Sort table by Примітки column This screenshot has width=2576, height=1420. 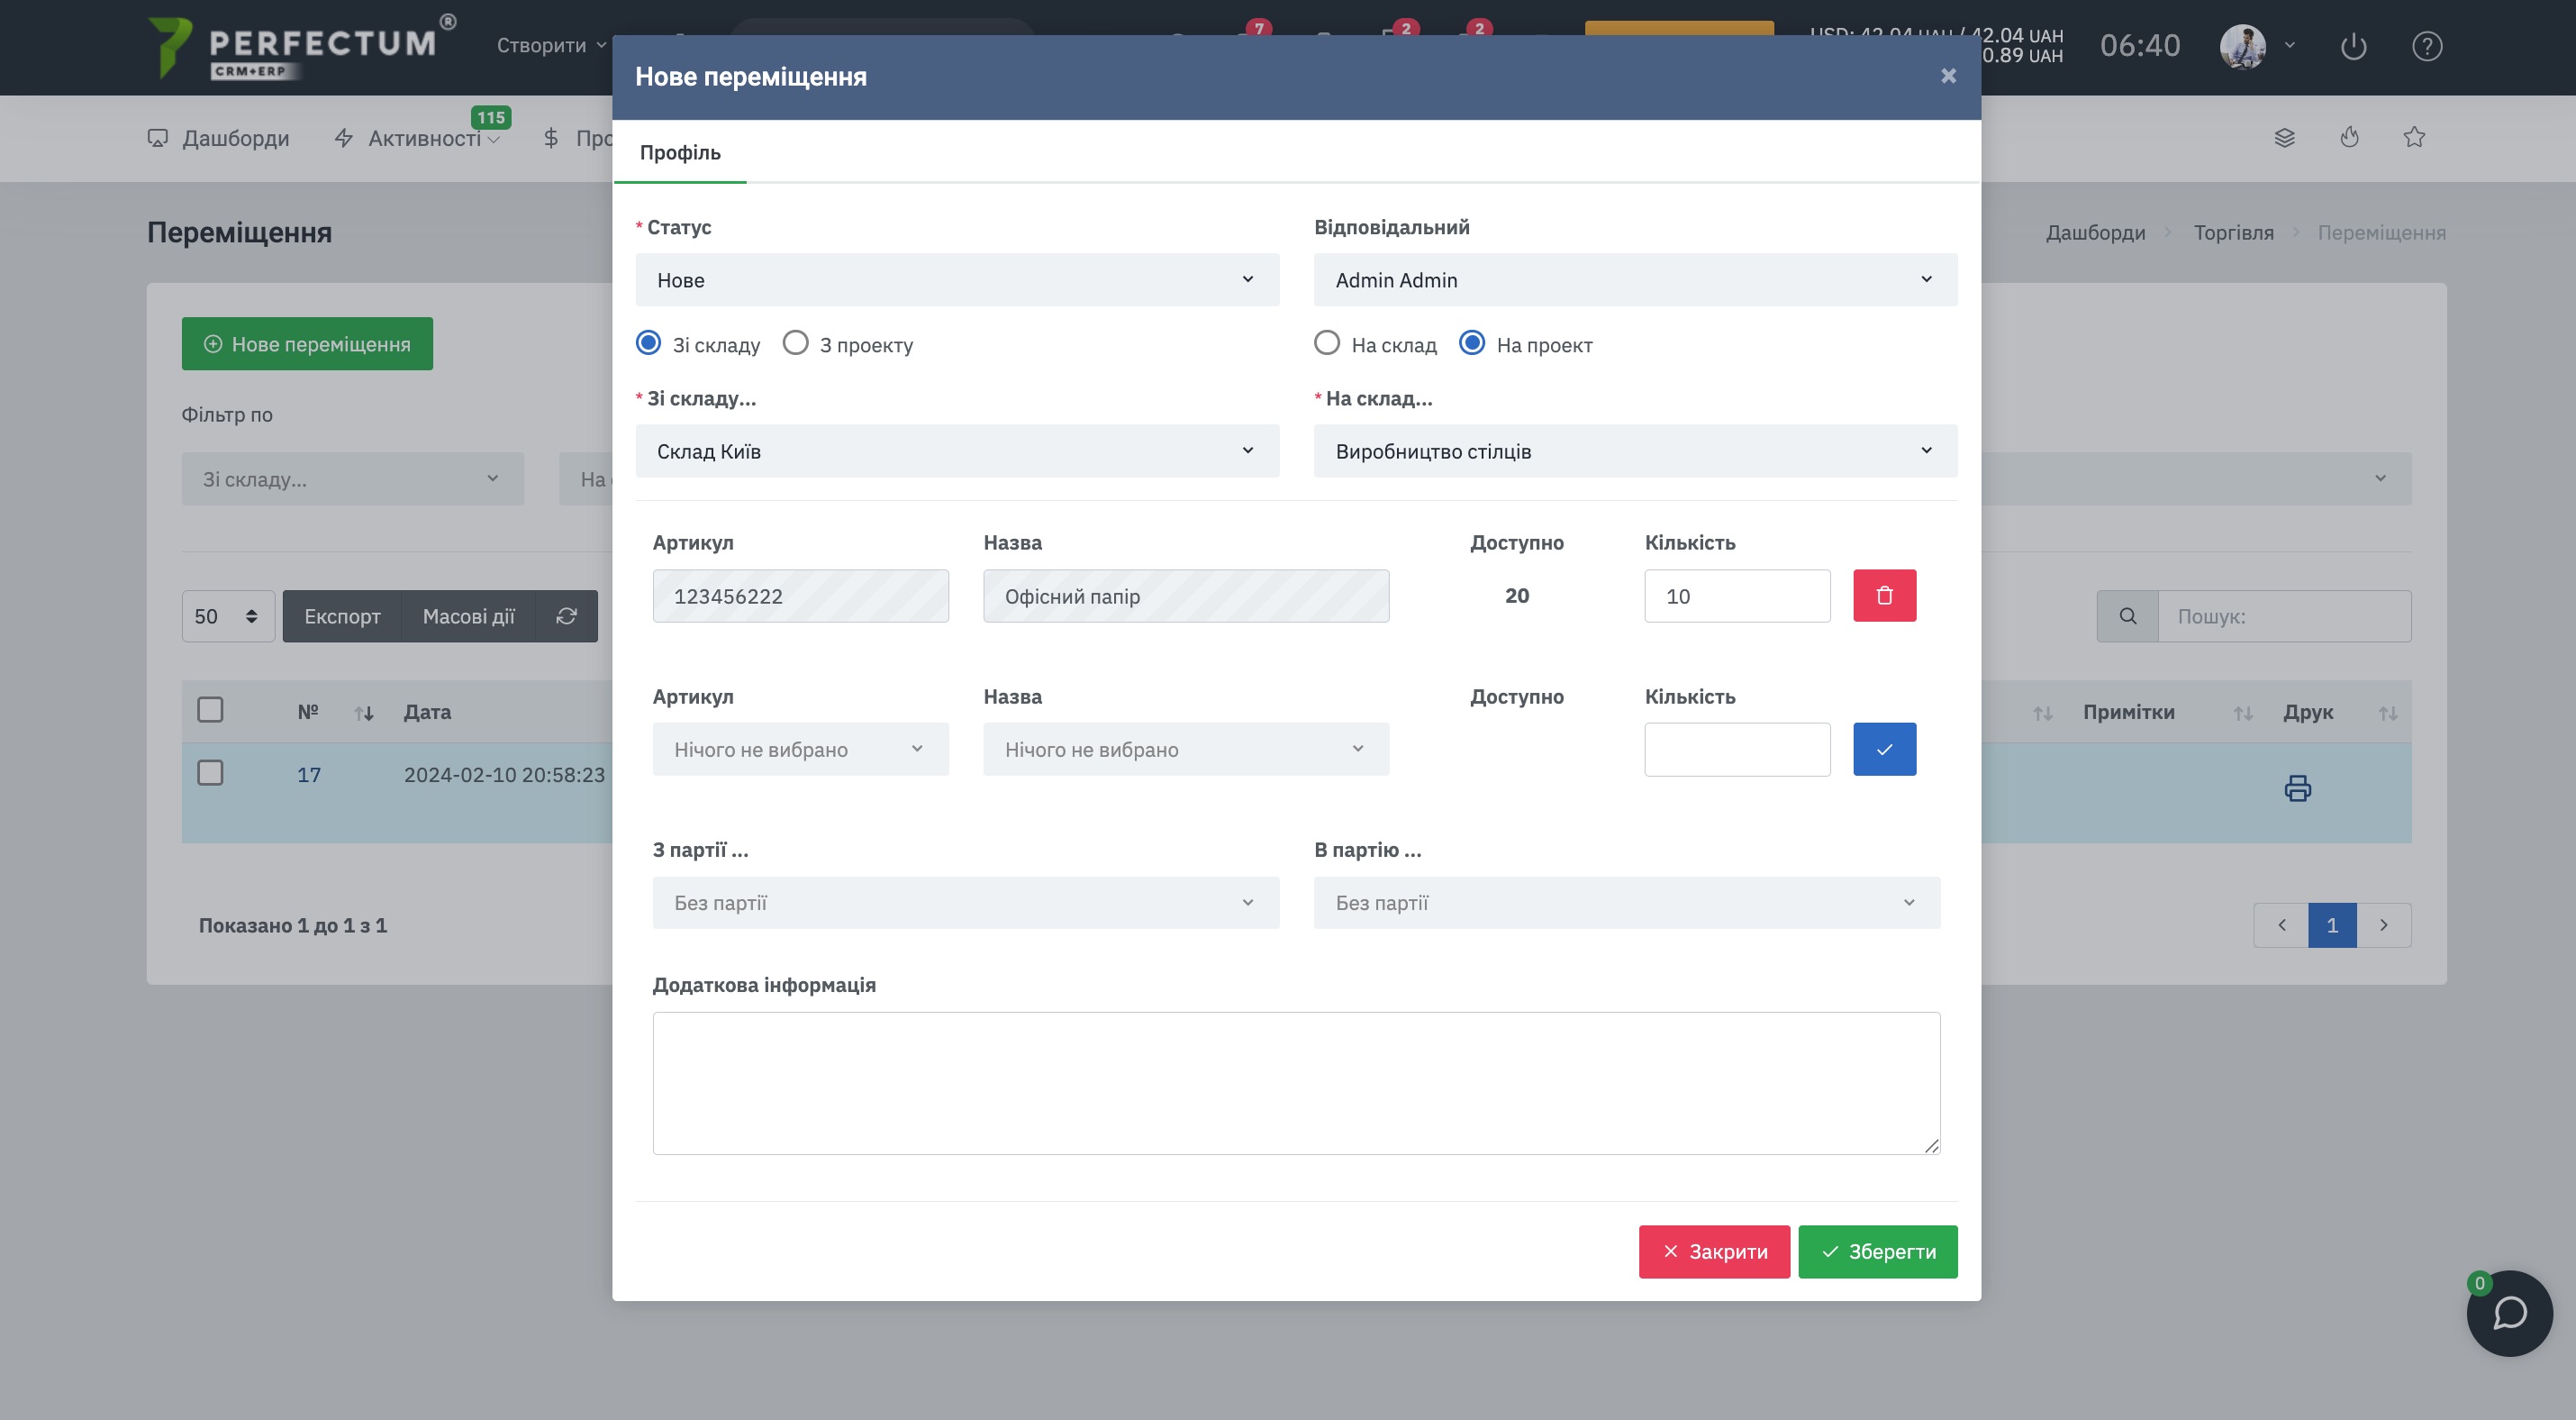click(2243, 713)
